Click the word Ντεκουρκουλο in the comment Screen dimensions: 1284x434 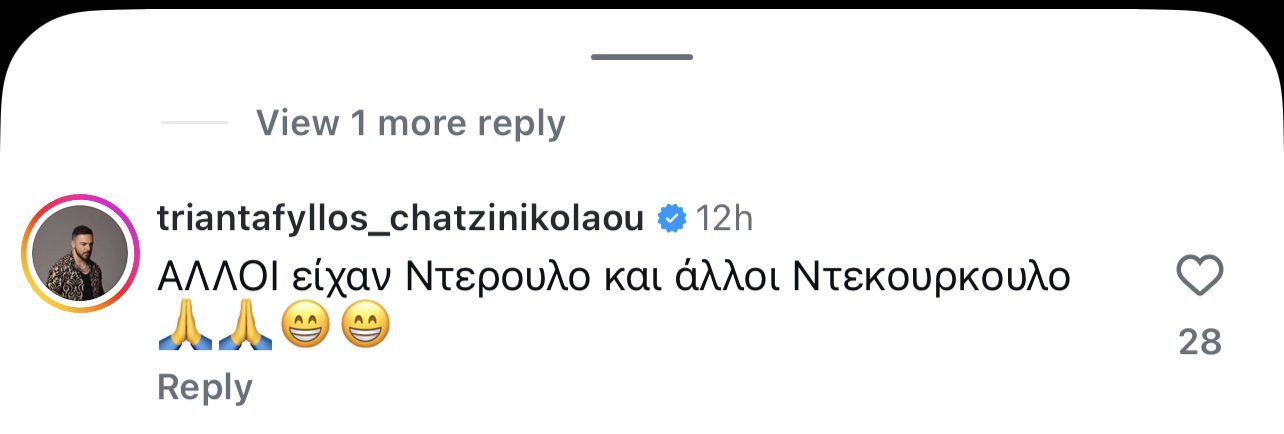(931, 277)
